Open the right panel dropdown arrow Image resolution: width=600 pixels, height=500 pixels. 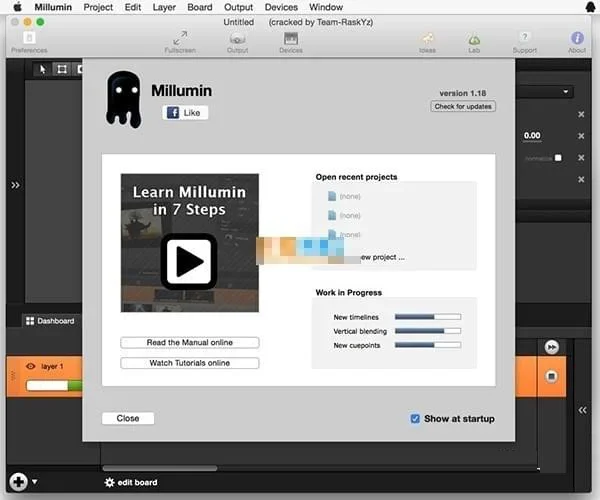click(x=566, y=92)
